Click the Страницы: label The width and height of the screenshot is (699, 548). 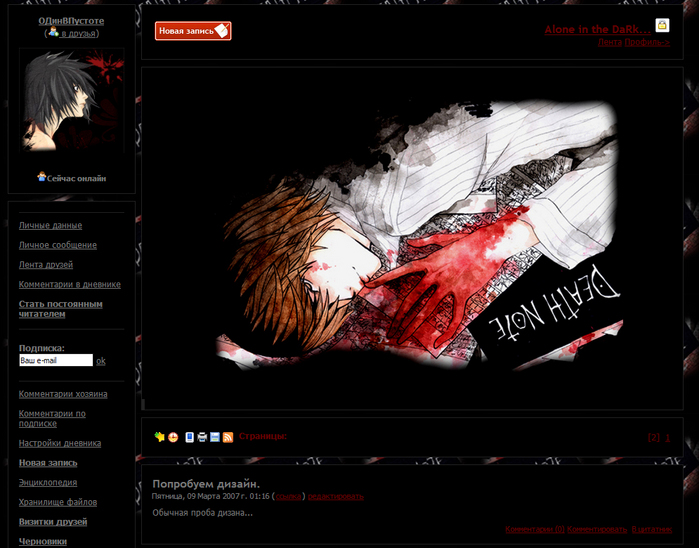coord(263,436)
